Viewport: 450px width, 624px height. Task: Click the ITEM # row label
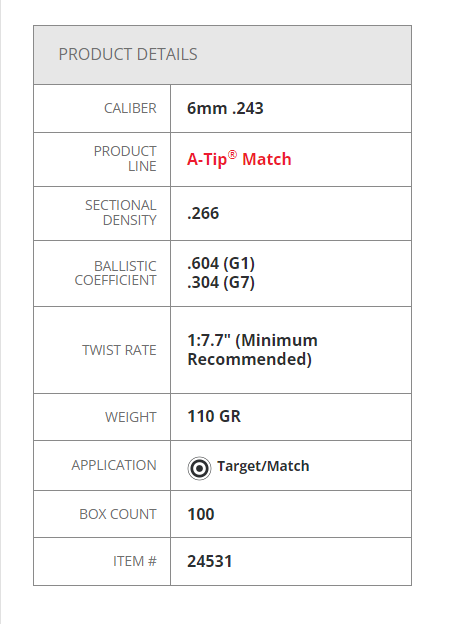[134, 561]
